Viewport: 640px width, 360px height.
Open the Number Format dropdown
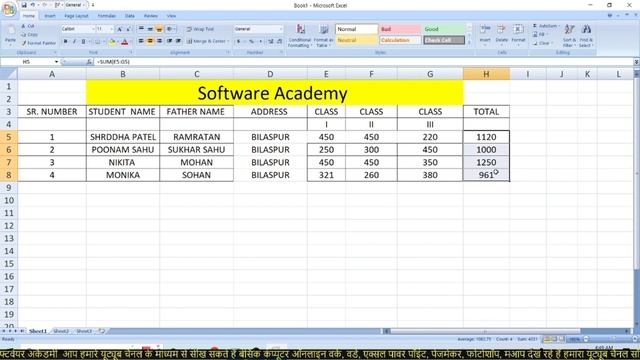tap(281, 29)
